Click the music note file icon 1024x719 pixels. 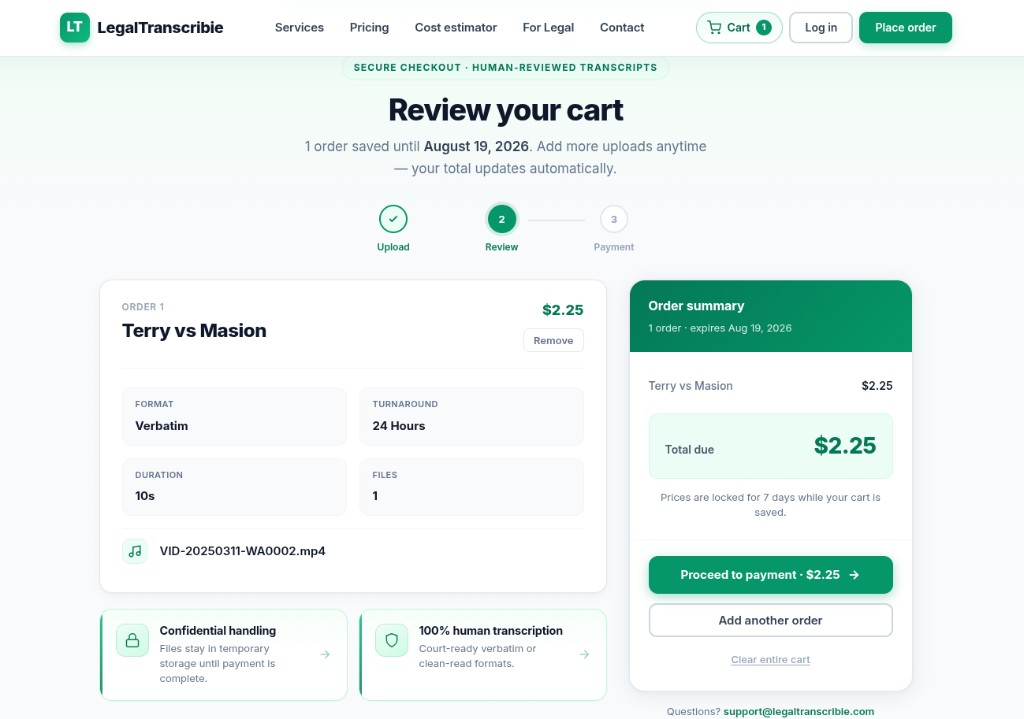tap(135, 551)
